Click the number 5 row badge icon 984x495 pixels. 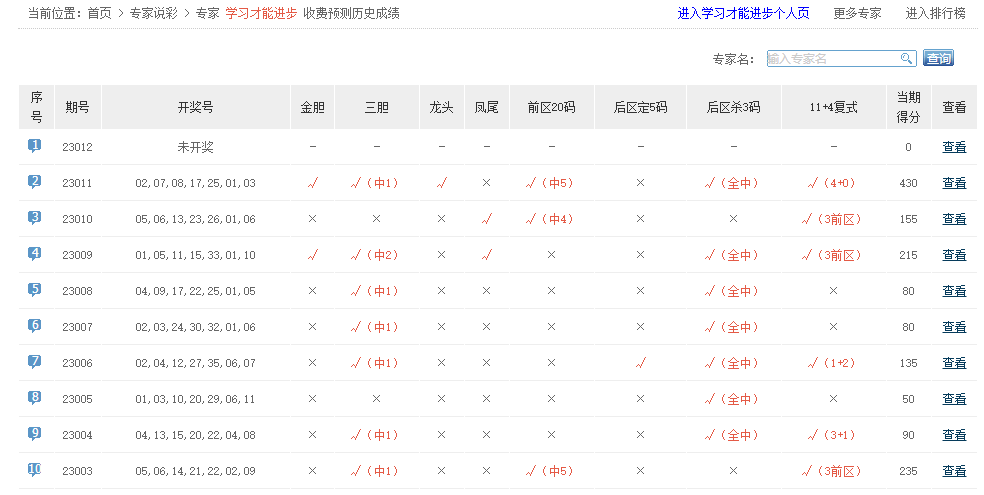(35, 290)
